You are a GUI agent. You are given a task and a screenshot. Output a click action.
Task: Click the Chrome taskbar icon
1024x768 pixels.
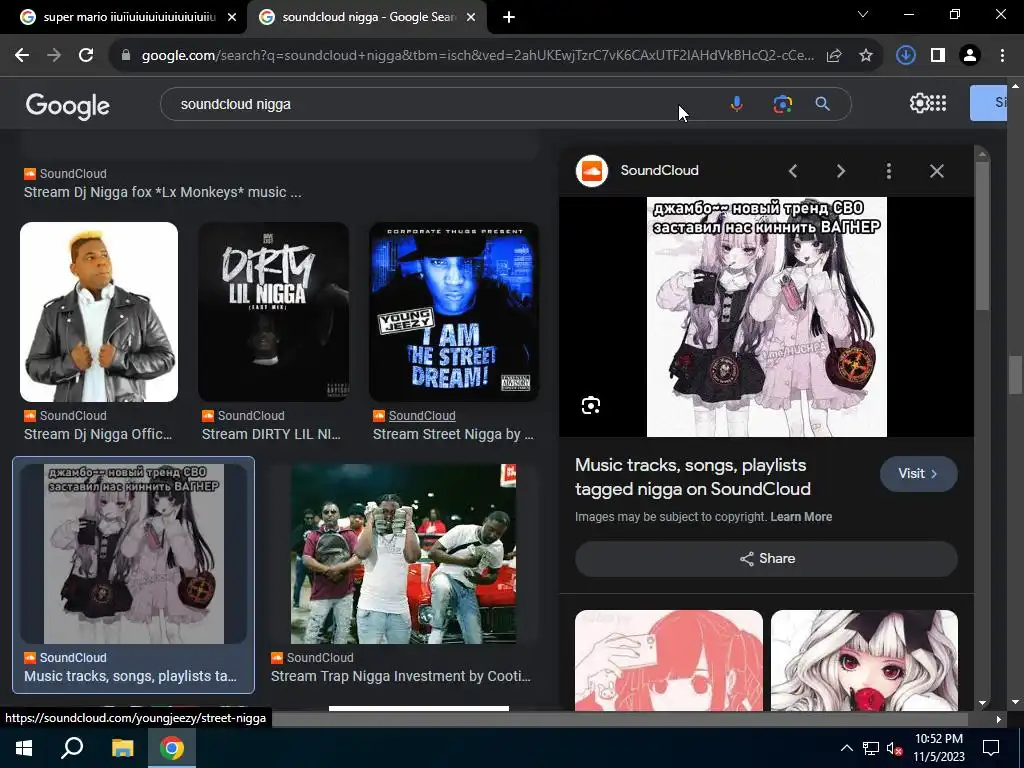[x=172, y=748]
